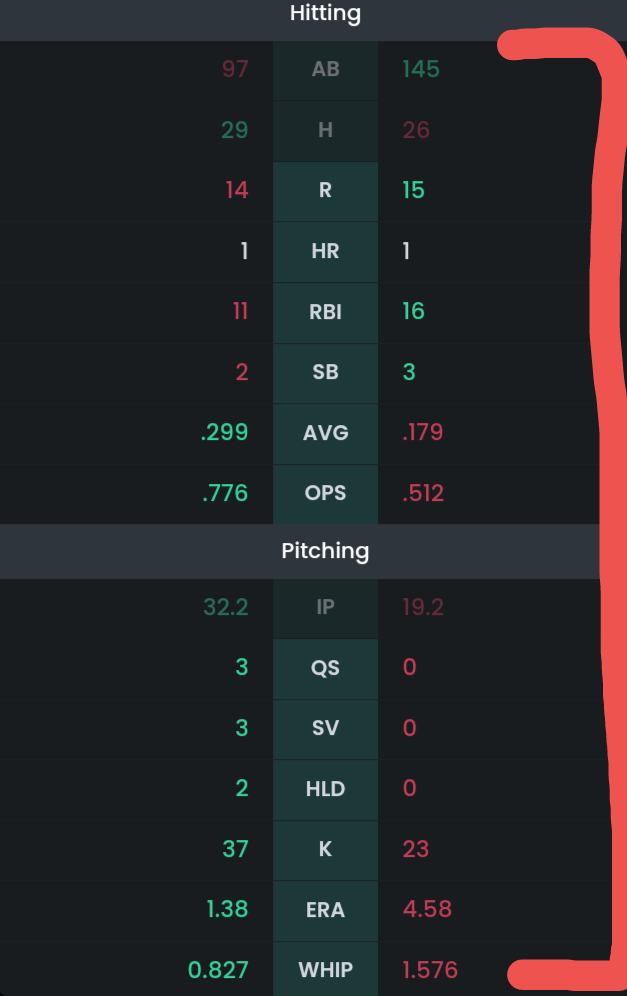Select the IP category label
Image resolution: width=627 pixels, height=996 pixels.
[x=325, y=607]
